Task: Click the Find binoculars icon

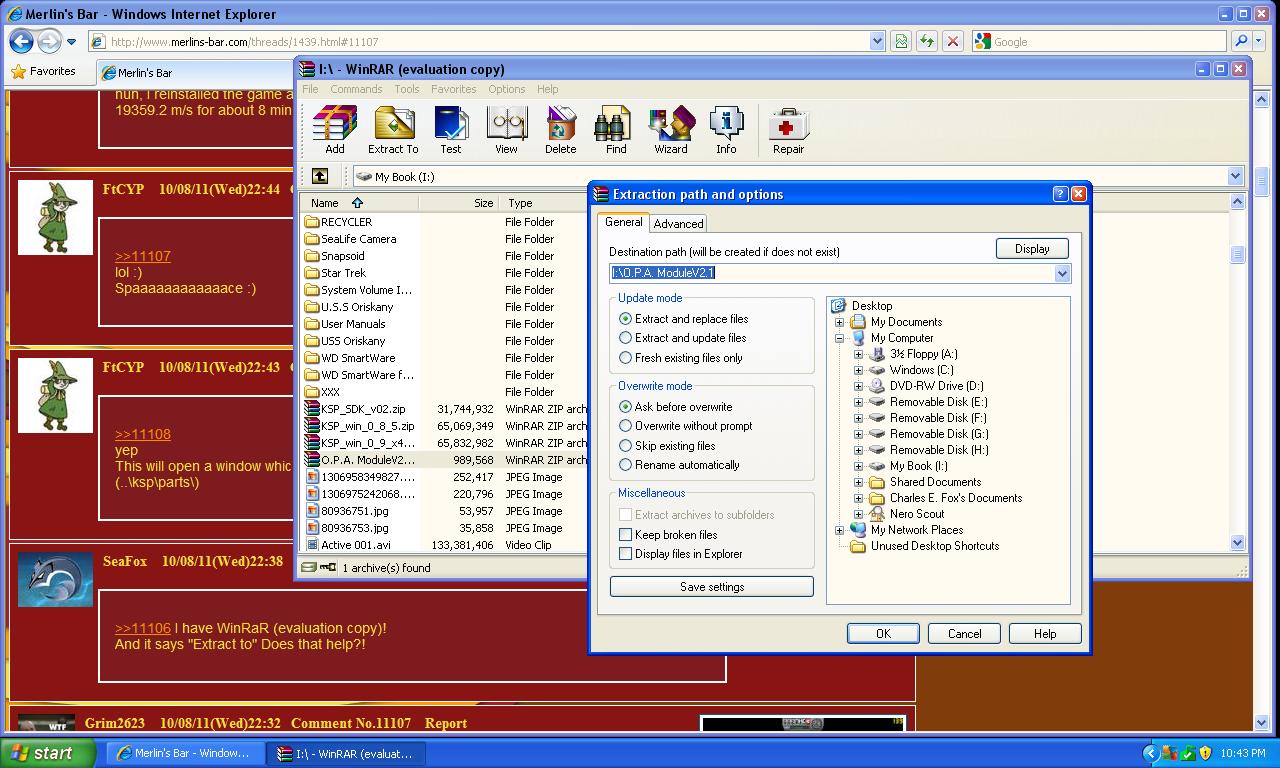Action: [x=616, y=131]
